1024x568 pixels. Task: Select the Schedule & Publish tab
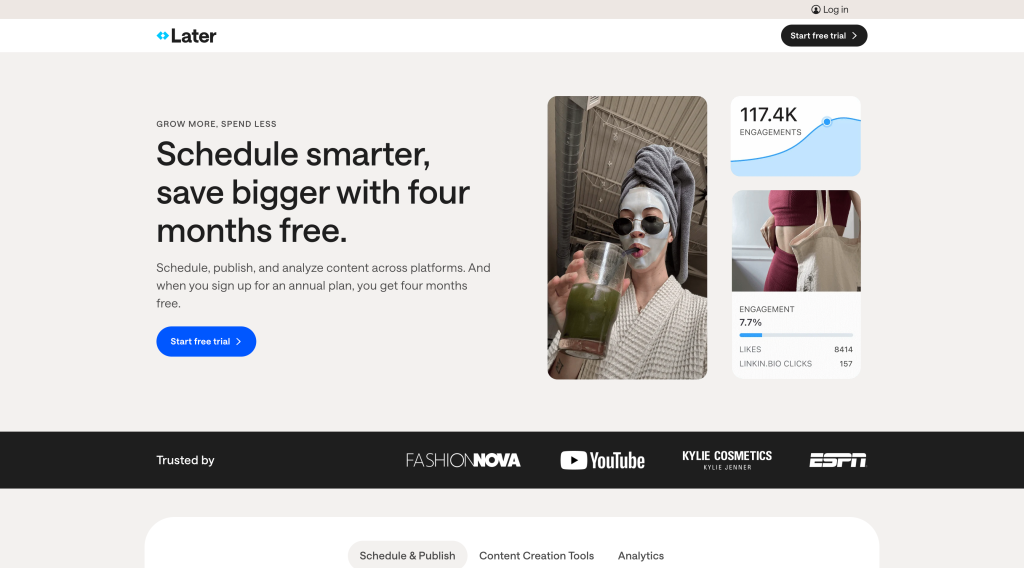click(x=408, y=556)
